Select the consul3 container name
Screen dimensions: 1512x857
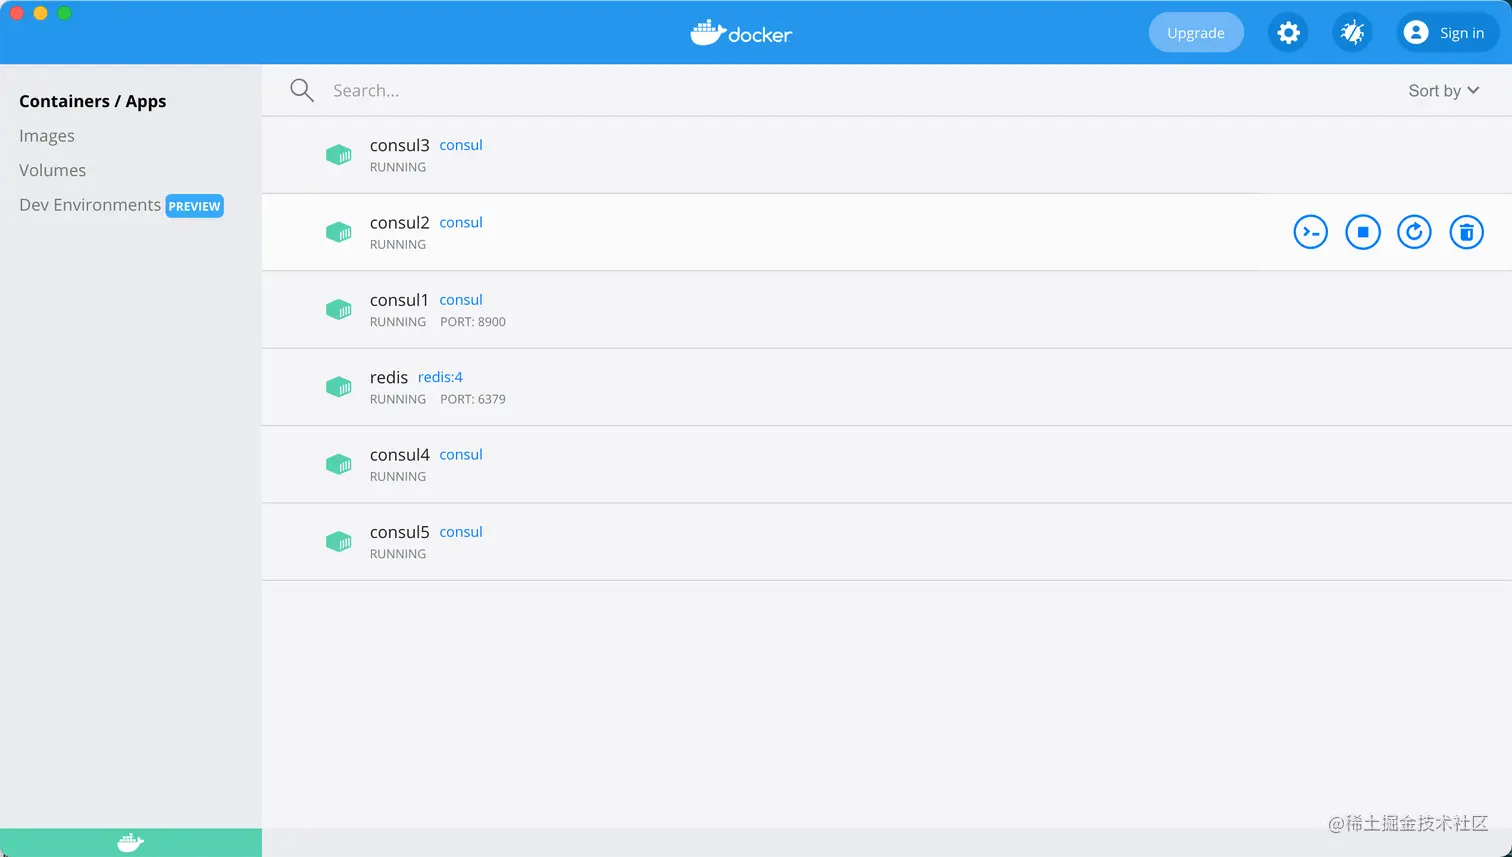(399, 145)
